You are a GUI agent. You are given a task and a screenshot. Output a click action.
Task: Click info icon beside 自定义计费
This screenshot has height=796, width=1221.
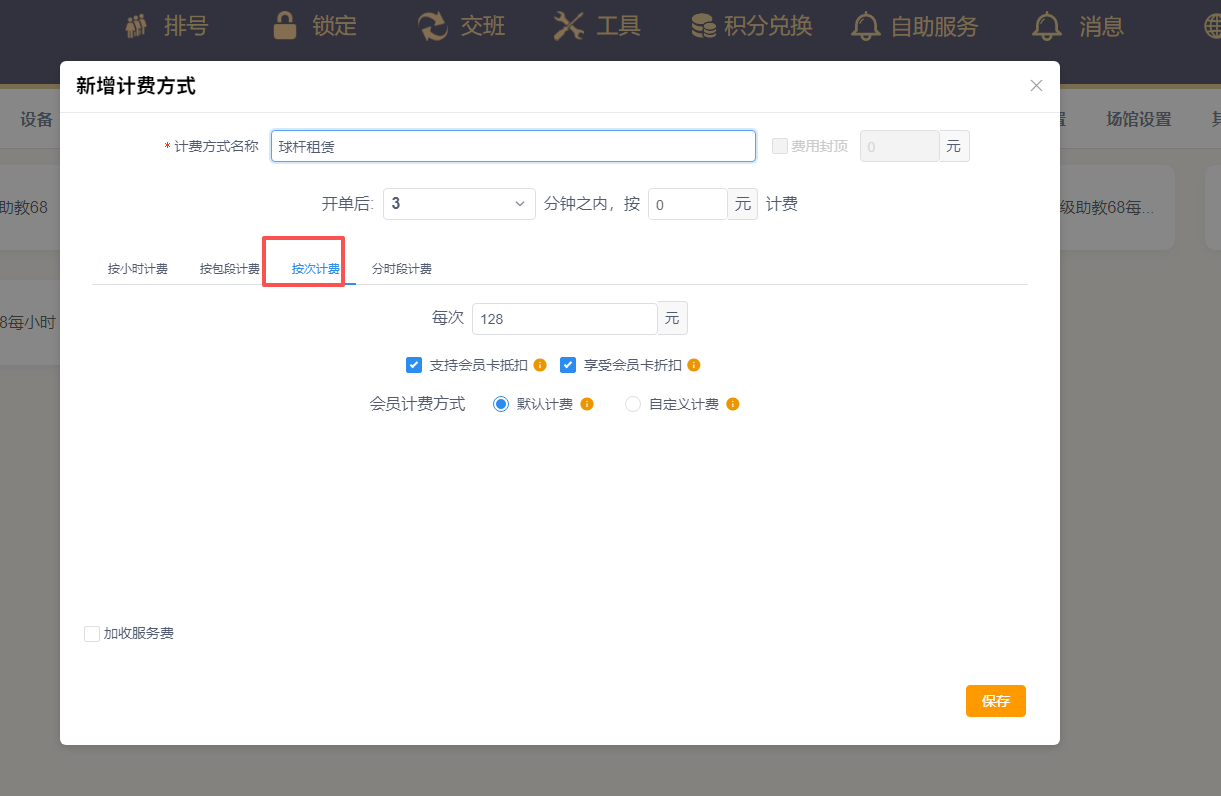[x=733, y=404]
